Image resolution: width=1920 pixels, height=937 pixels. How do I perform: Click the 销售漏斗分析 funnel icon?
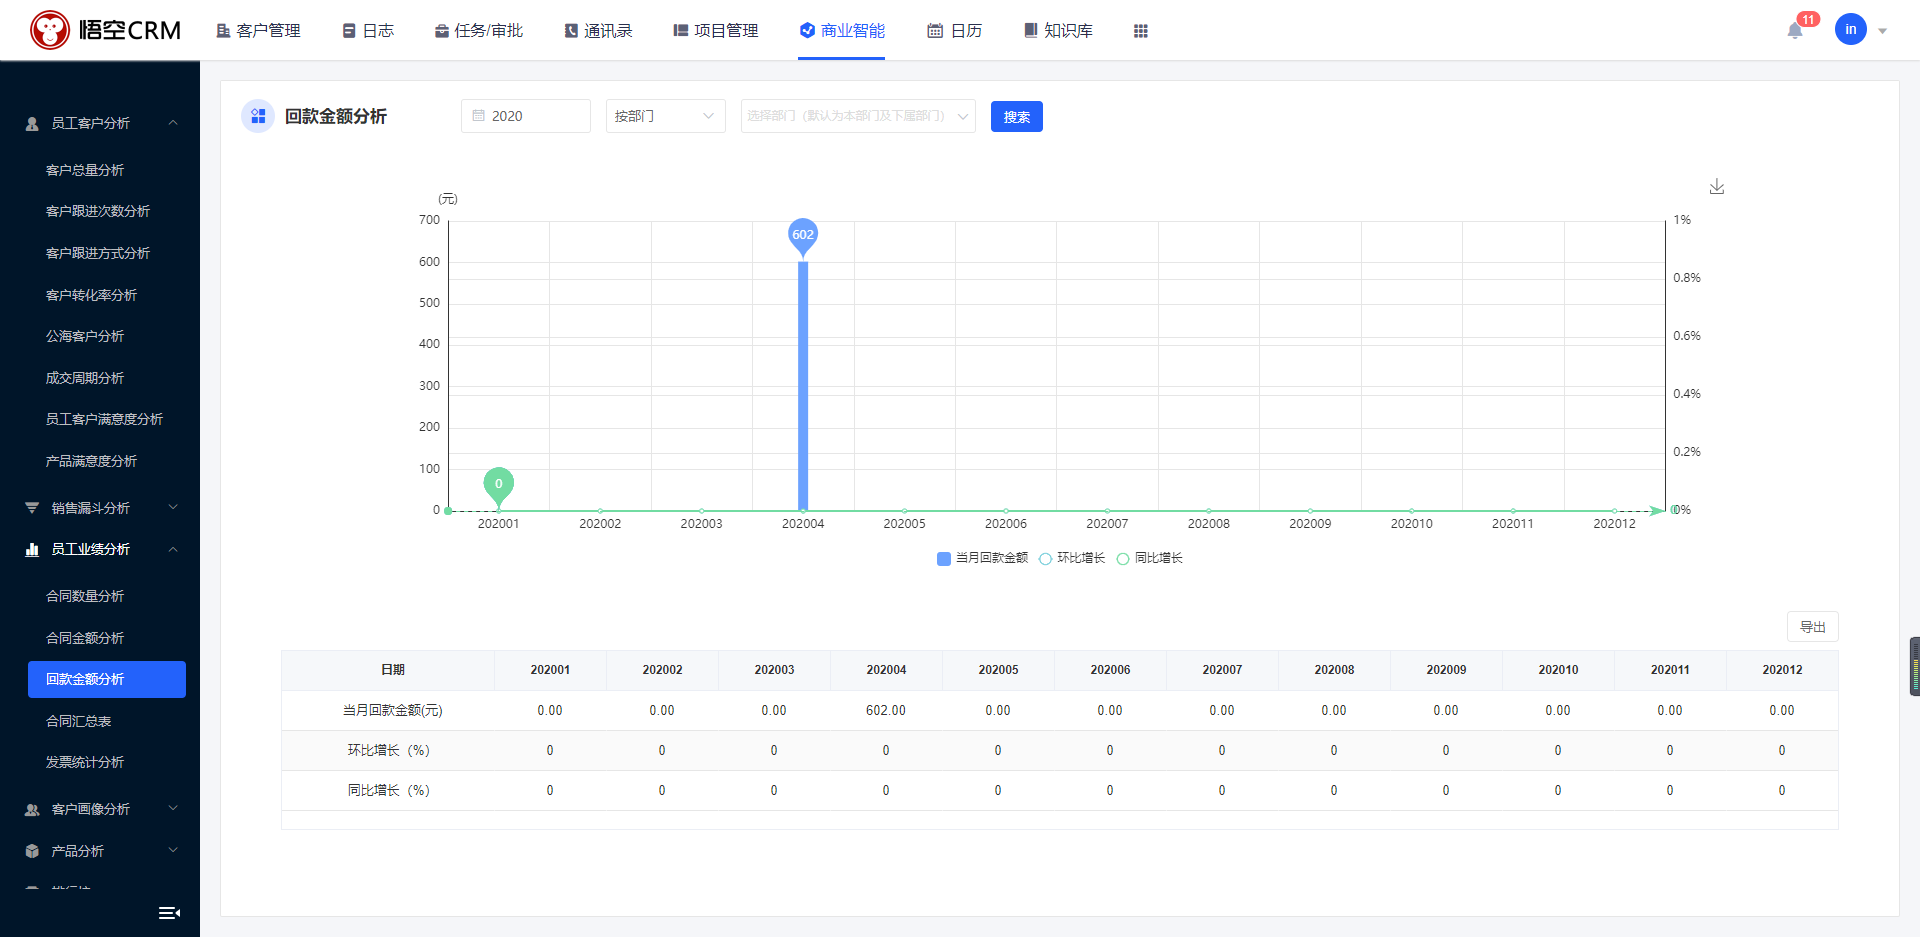click(x=32, y=508)
